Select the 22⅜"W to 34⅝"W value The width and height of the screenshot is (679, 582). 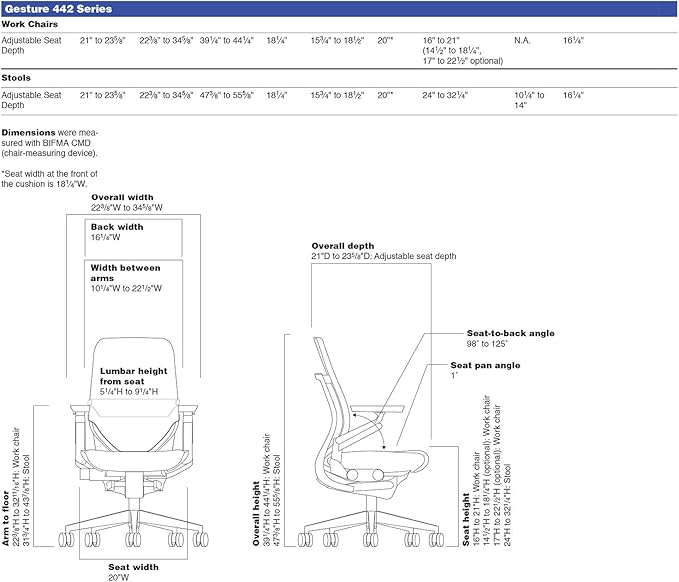coord(127,208)
